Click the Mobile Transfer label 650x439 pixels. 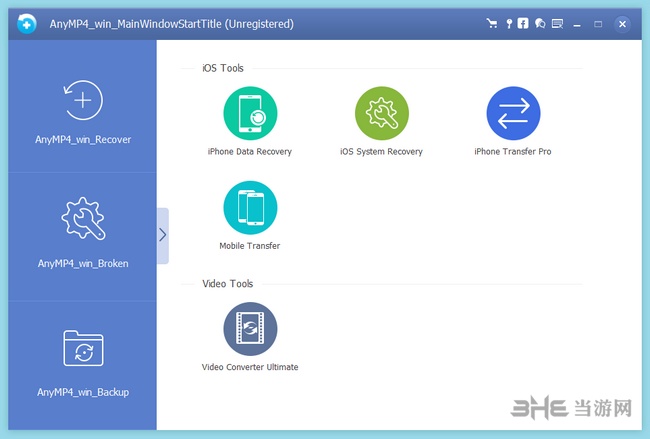tap(250, 246)
